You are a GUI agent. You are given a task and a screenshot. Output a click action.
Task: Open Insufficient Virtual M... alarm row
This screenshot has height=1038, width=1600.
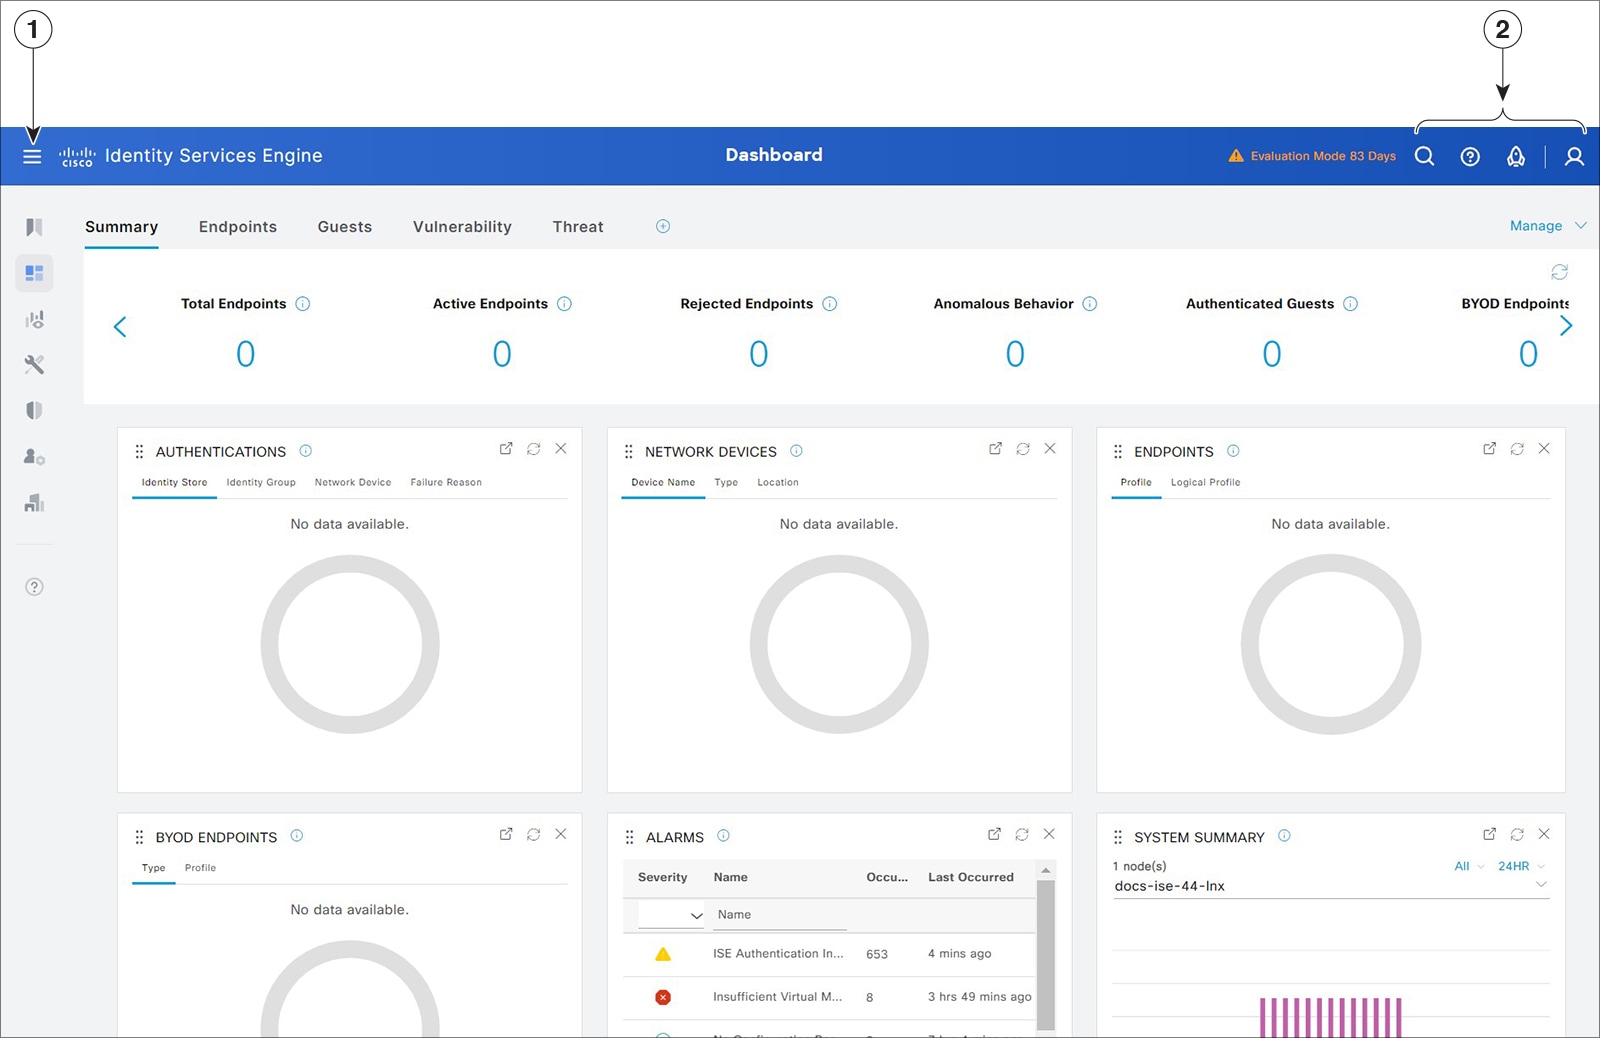coord(828,997)
